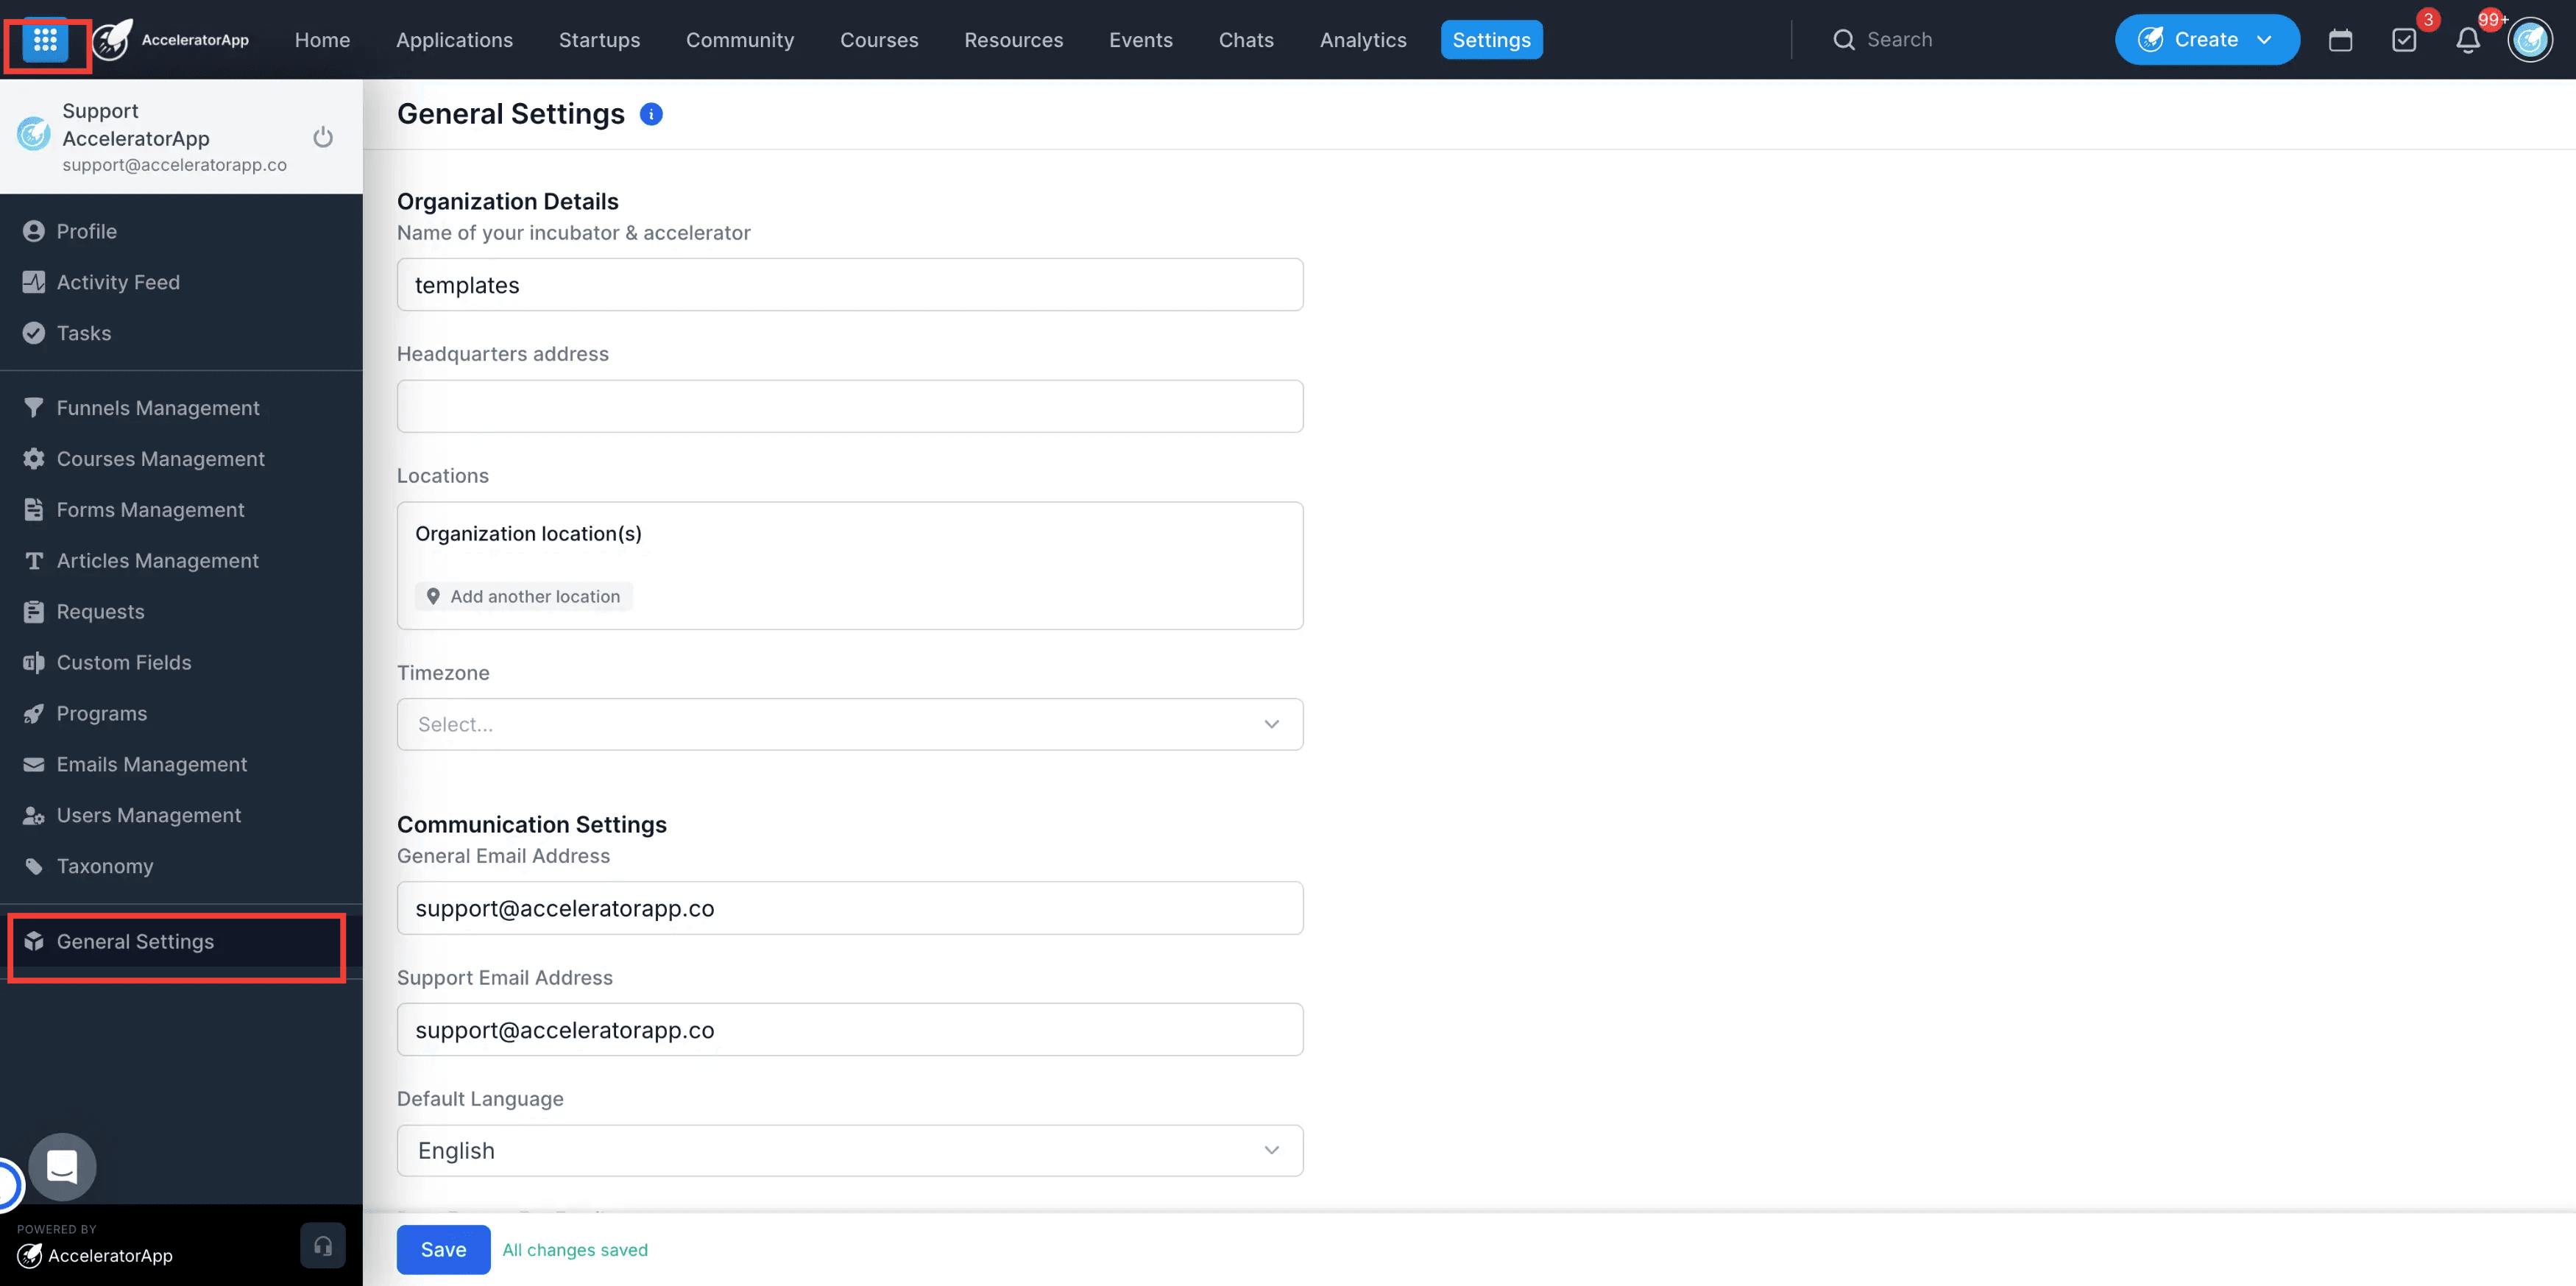The height and width of the screenshot is (1286, 2576).
Task: Open the notifications bell icon
Action: [2468, 40]
